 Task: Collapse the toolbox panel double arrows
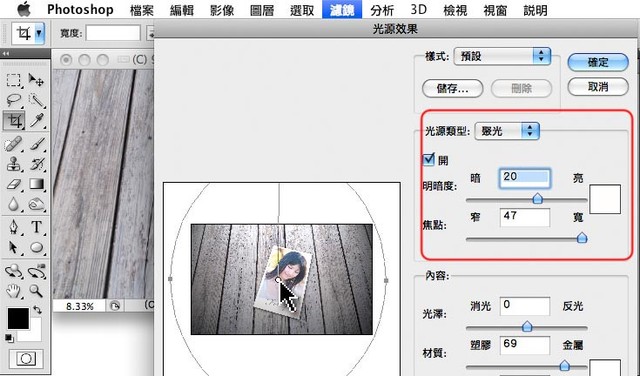(x=6, y=53)
